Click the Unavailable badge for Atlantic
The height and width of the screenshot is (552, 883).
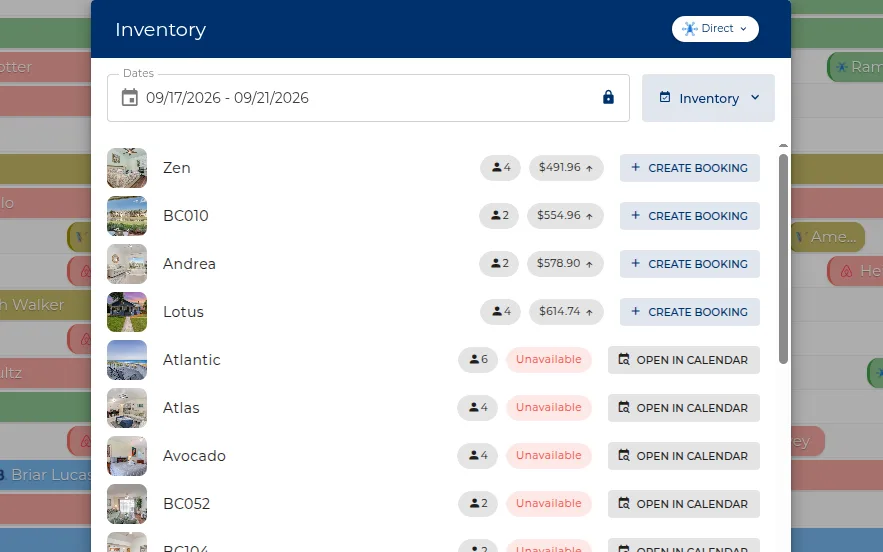tap(549, 360)
